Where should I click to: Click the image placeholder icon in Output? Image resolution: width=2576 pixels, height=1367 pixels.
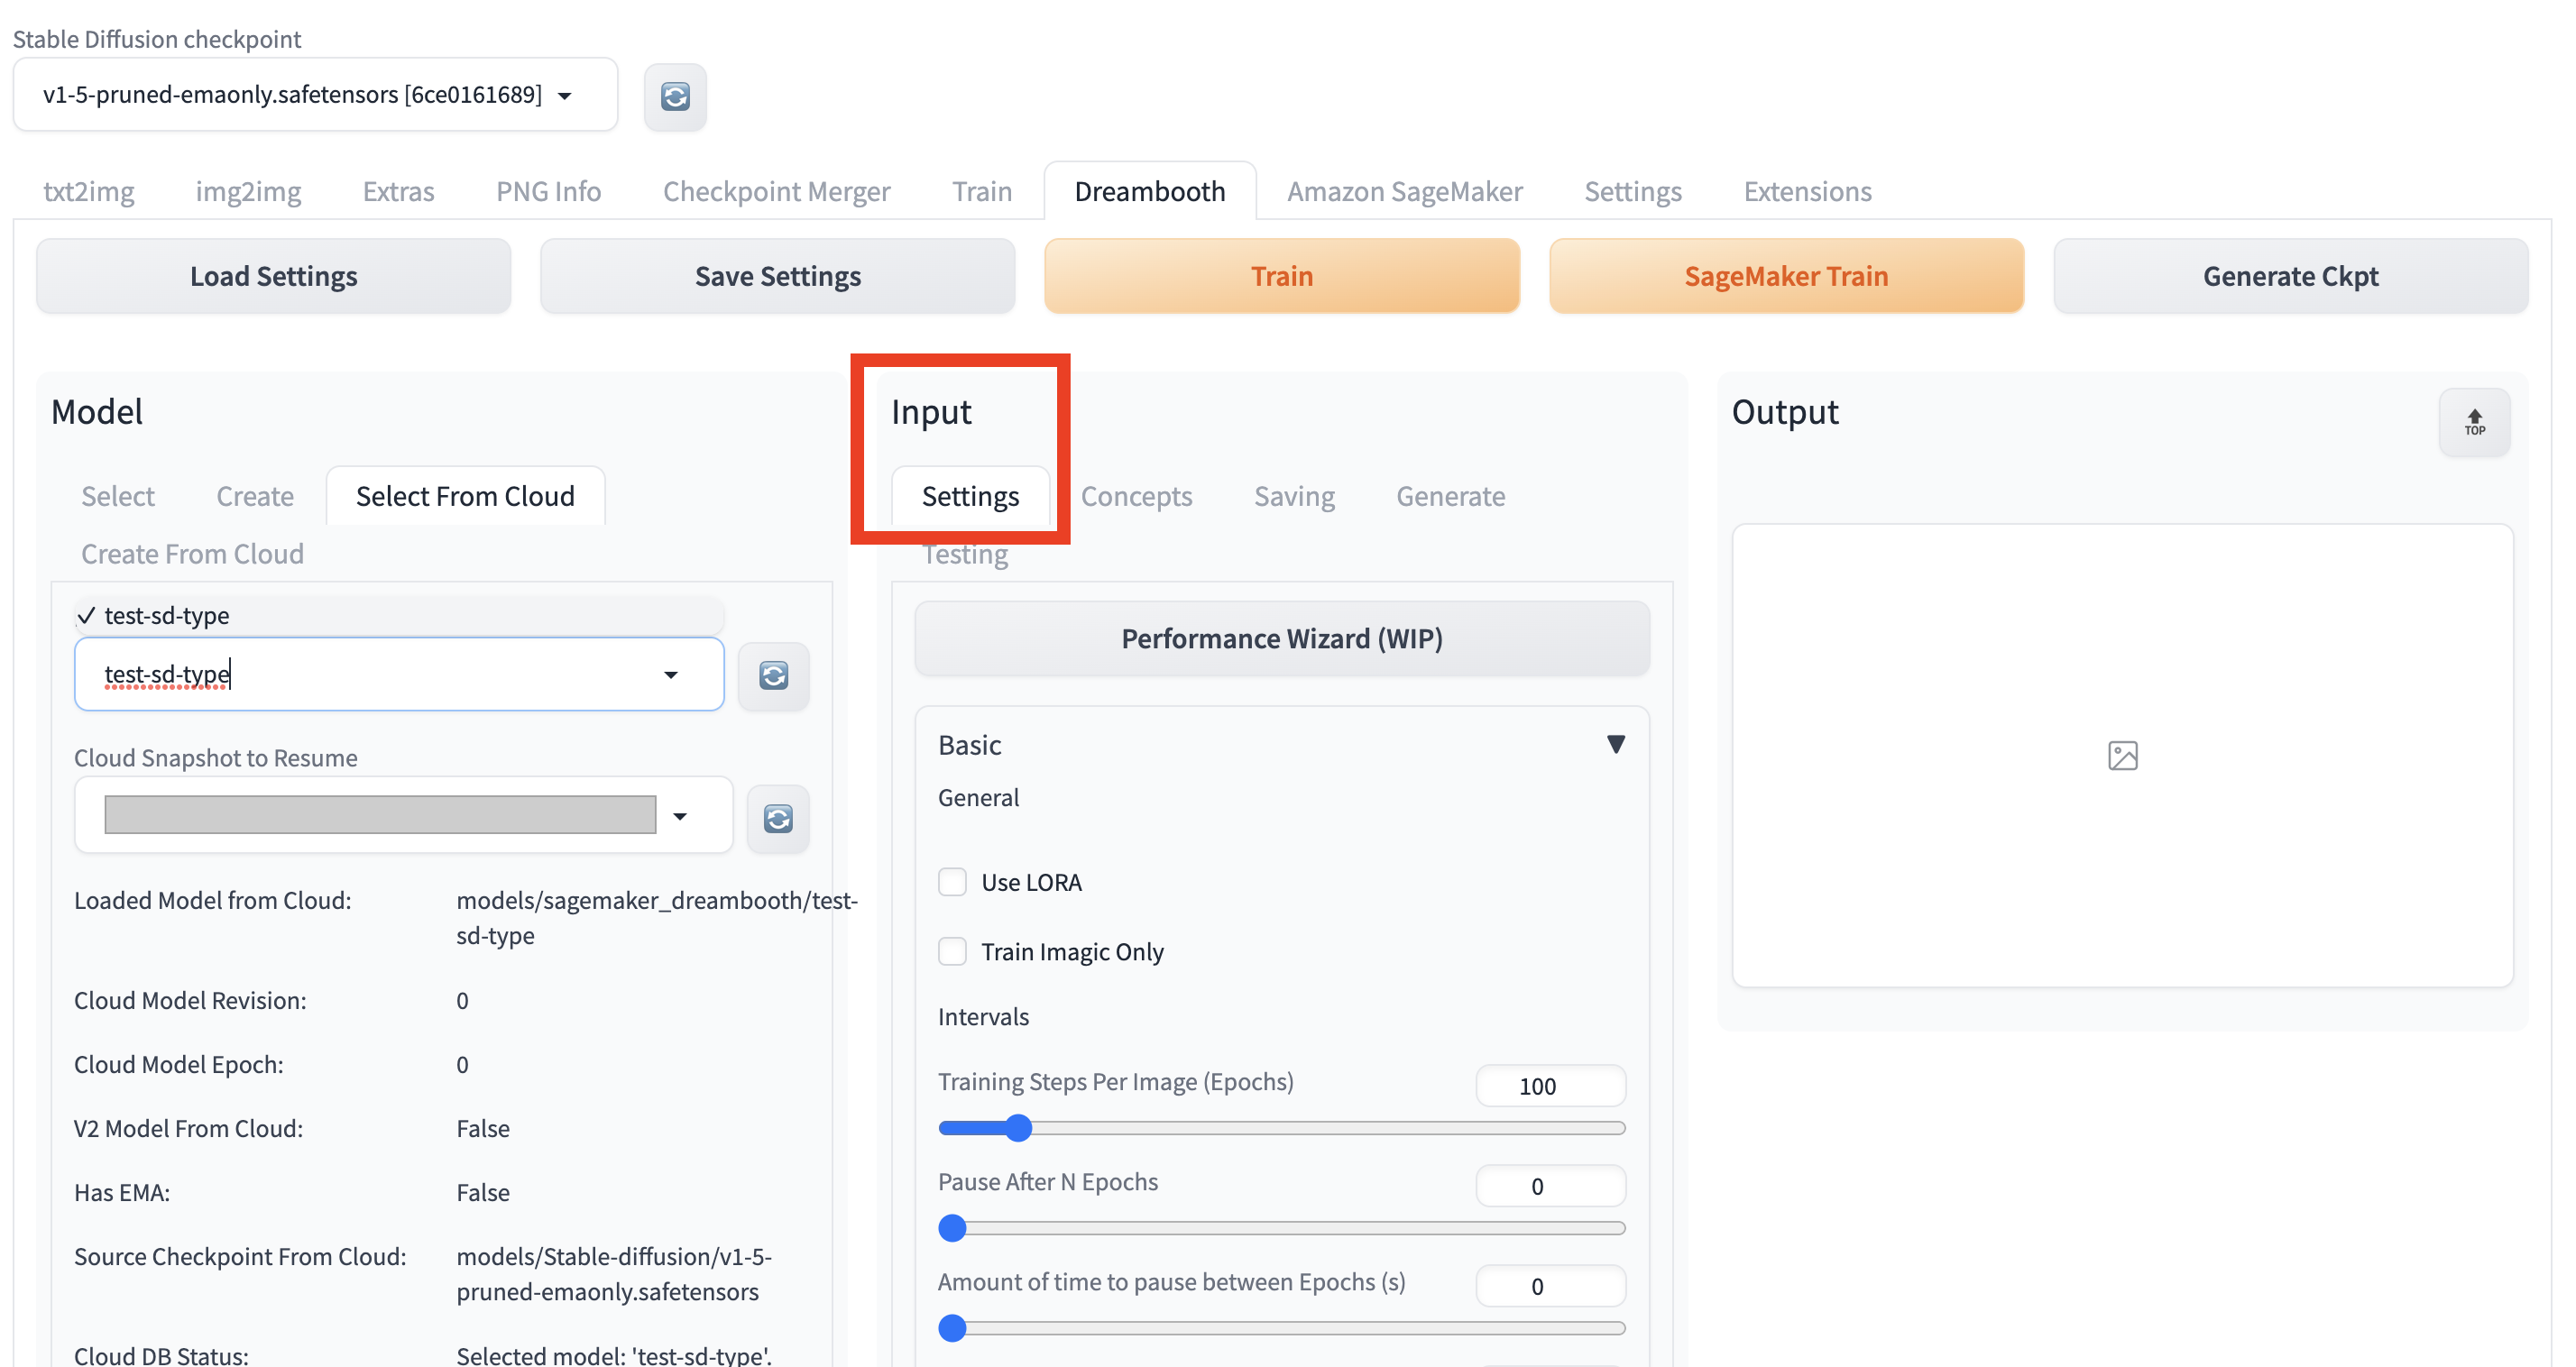coord(2122,756)
